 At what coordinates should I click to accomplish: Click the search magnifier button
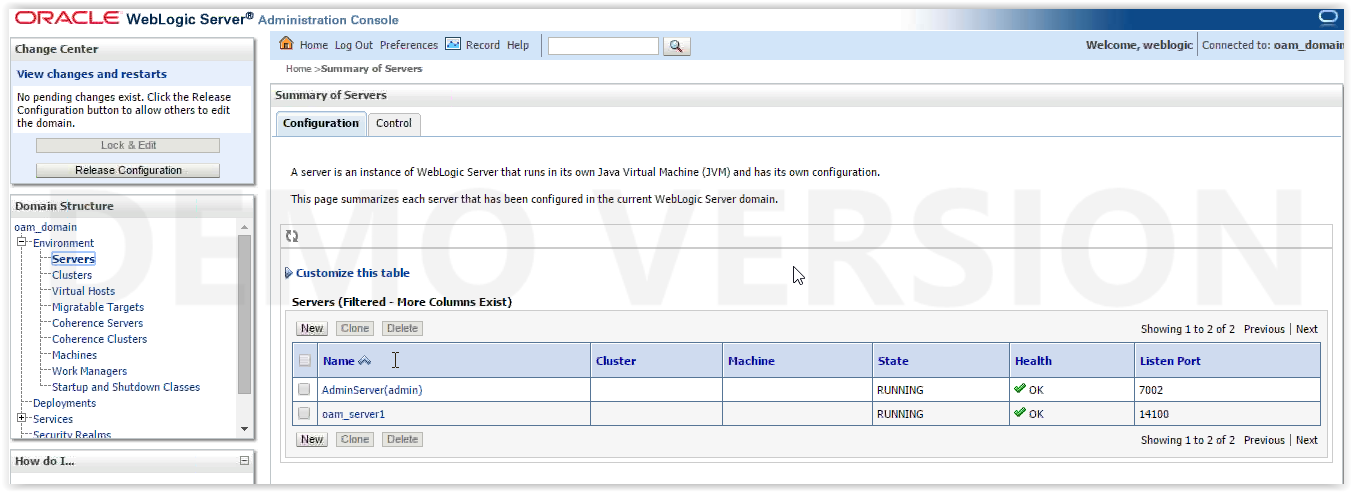pyautogui.click(x=677, y=46)
